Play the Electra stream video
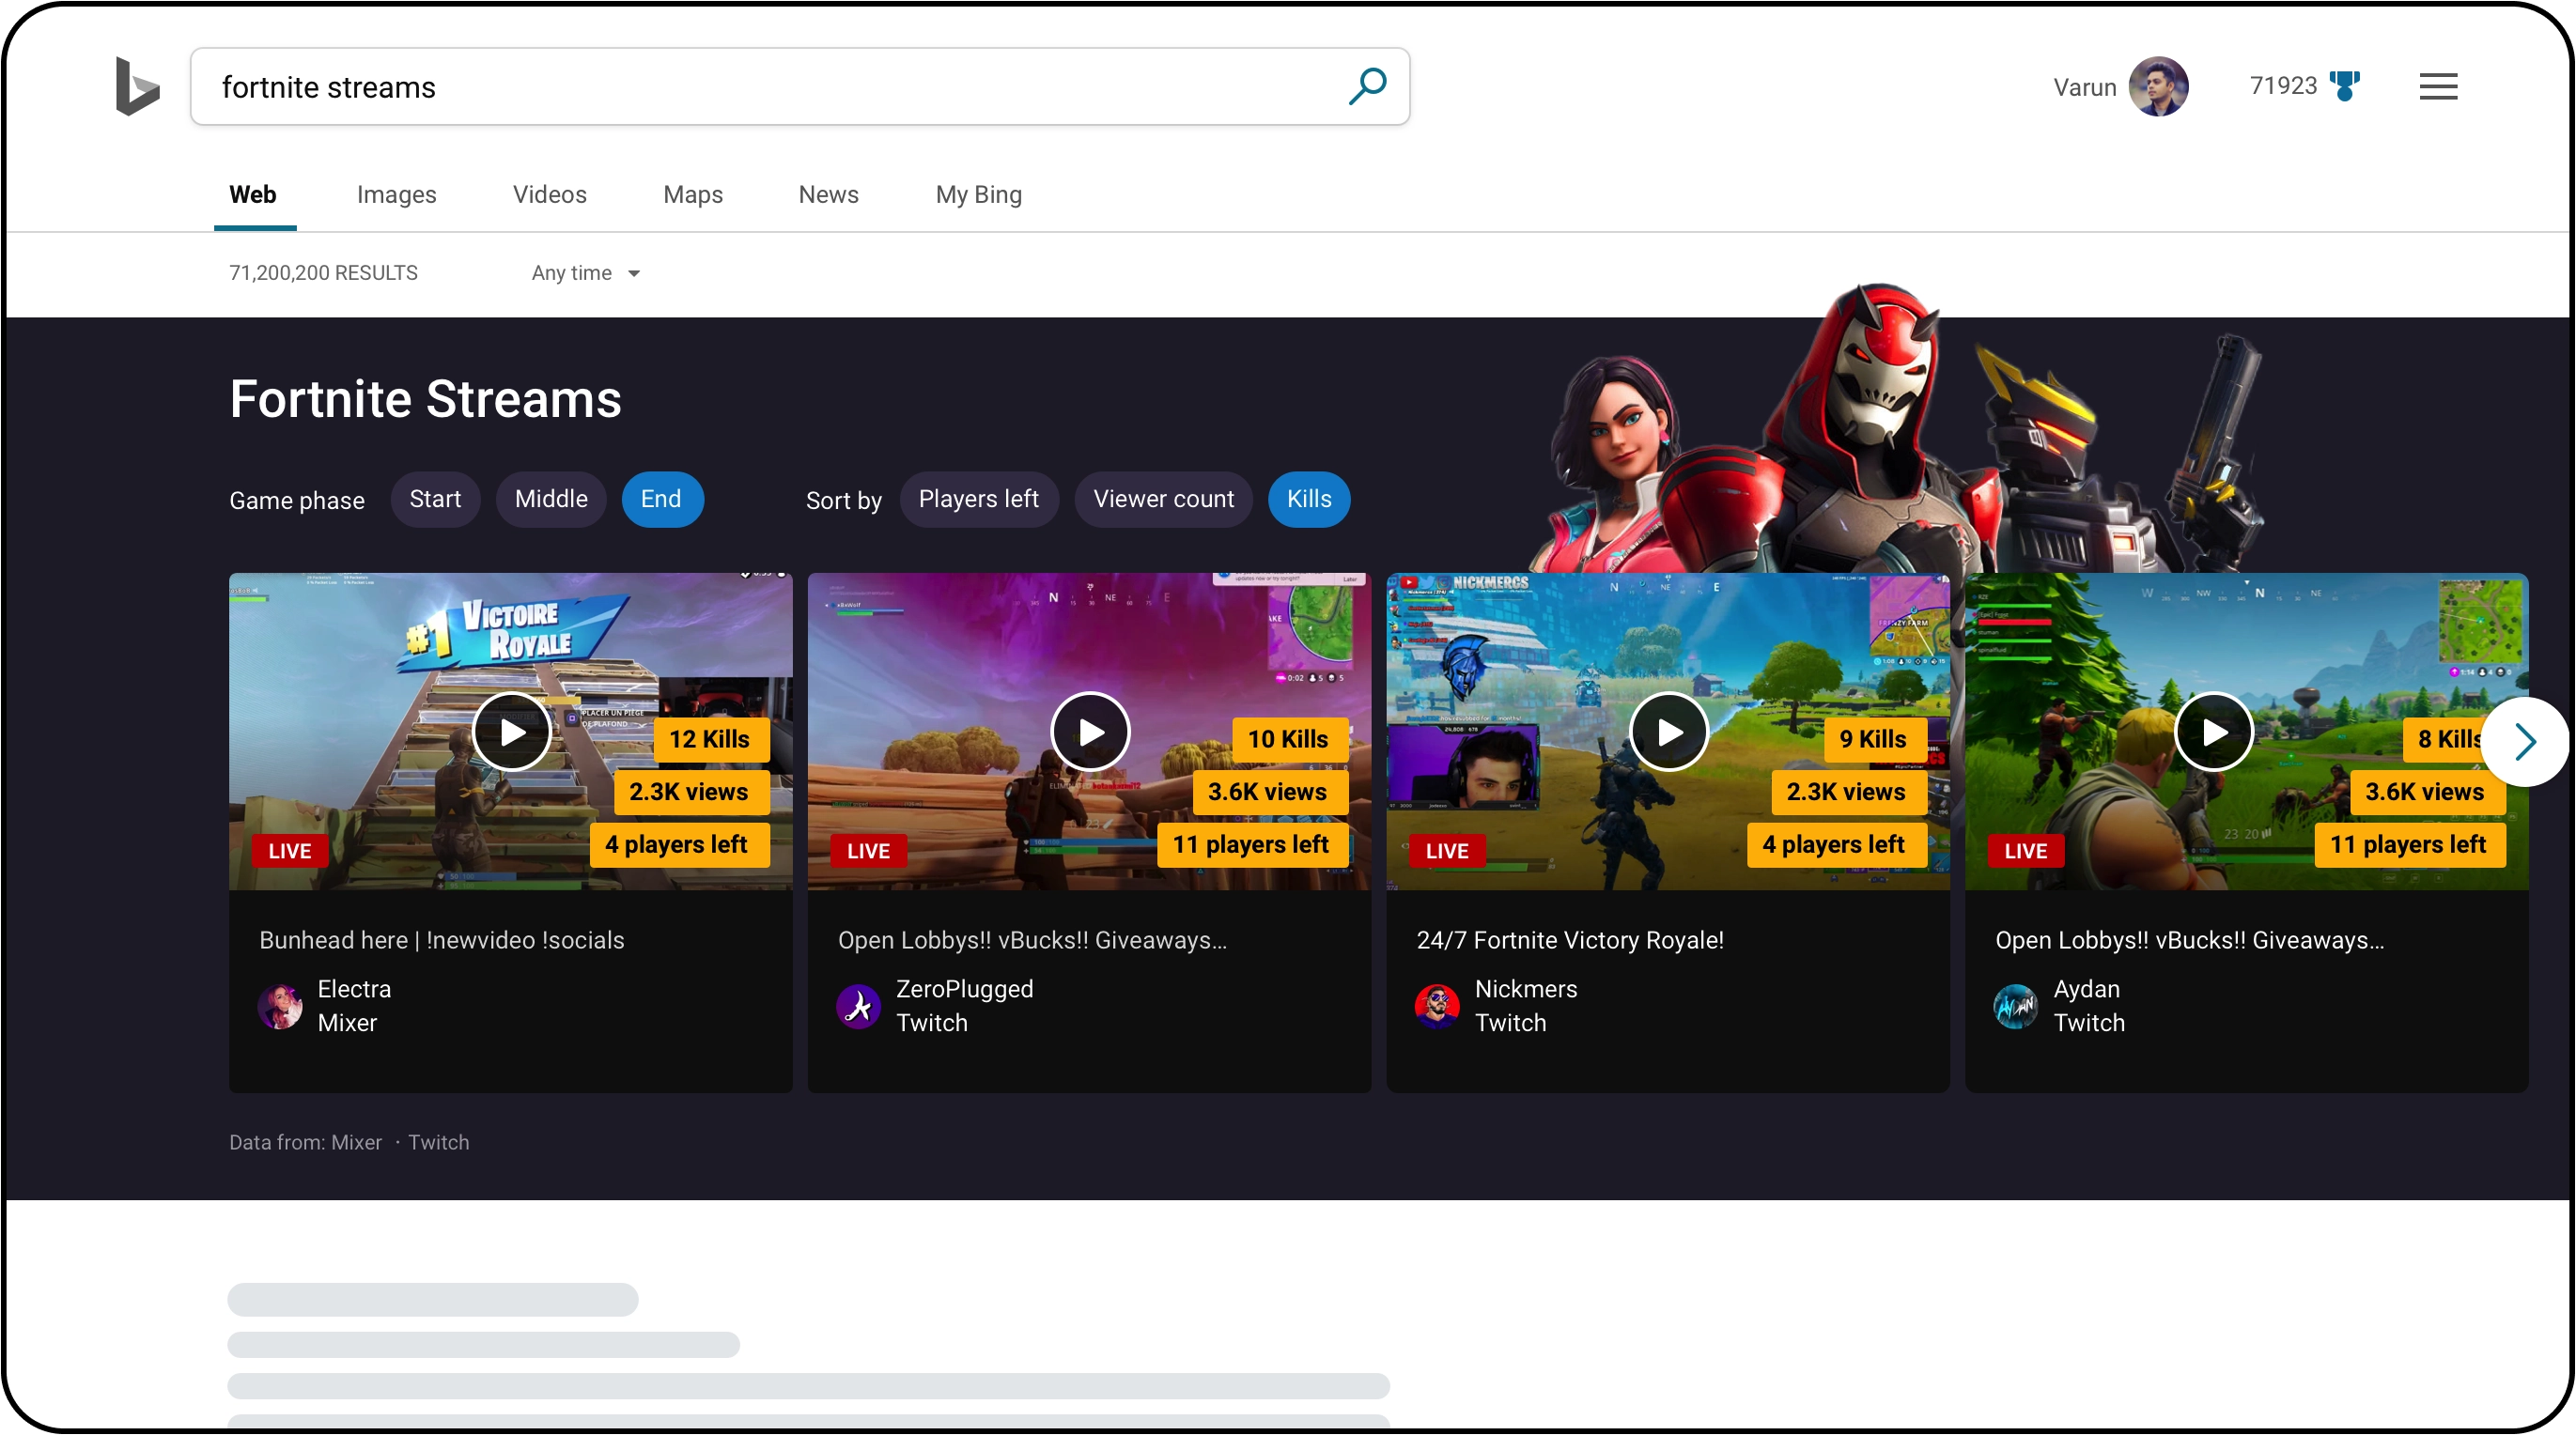Viewport: 2576px width, 1435px height. [x=512, y=732]
